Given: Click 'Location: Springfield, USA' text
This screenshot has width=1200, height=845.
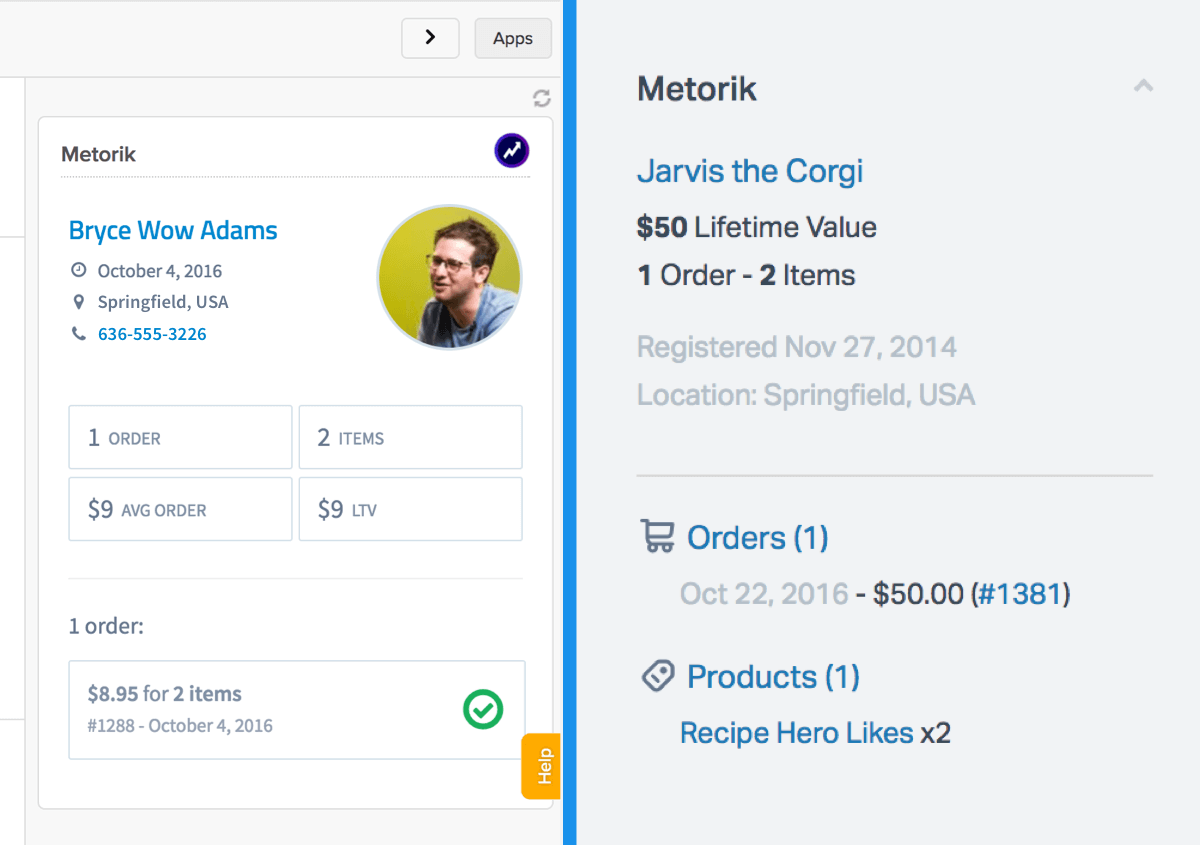Looking at the screenshot, I should (x=806, y=395).
